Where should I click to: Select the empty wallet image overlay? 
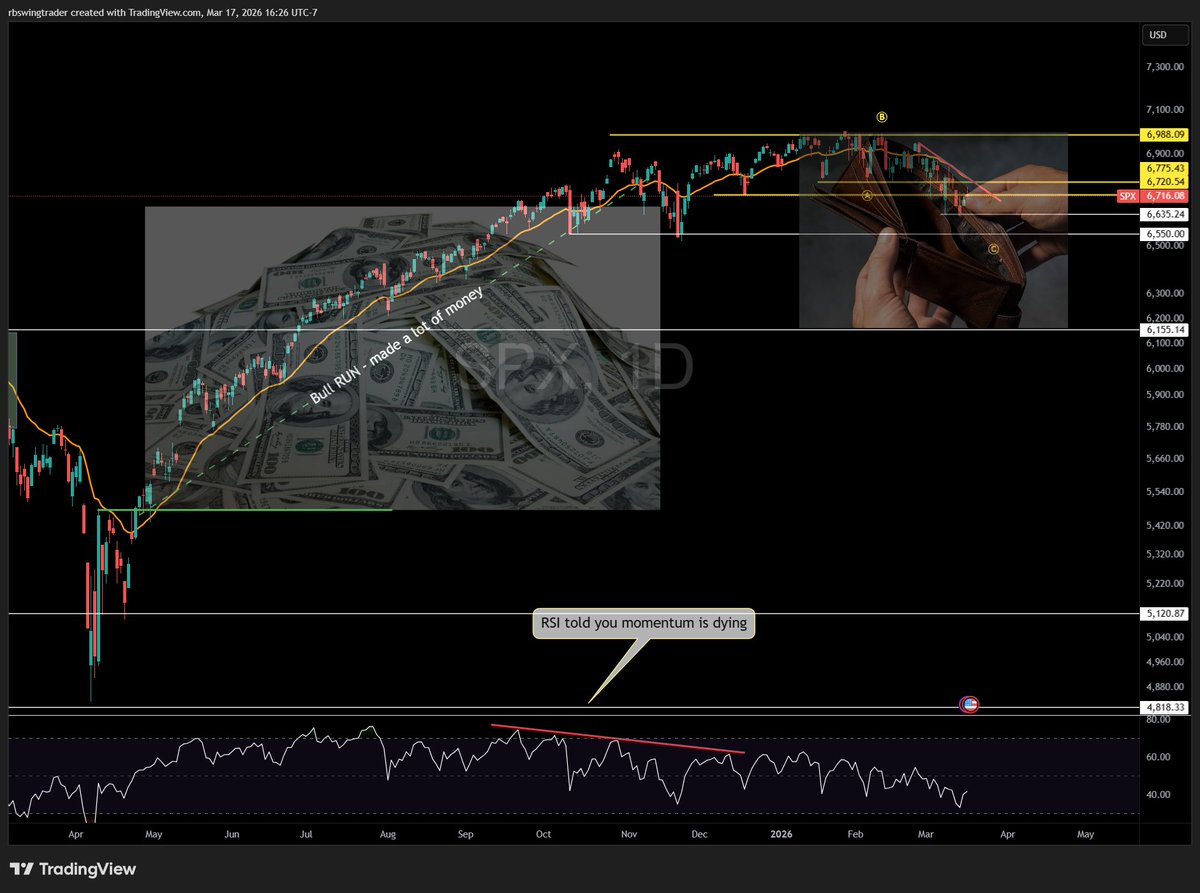tap(933, 231)
